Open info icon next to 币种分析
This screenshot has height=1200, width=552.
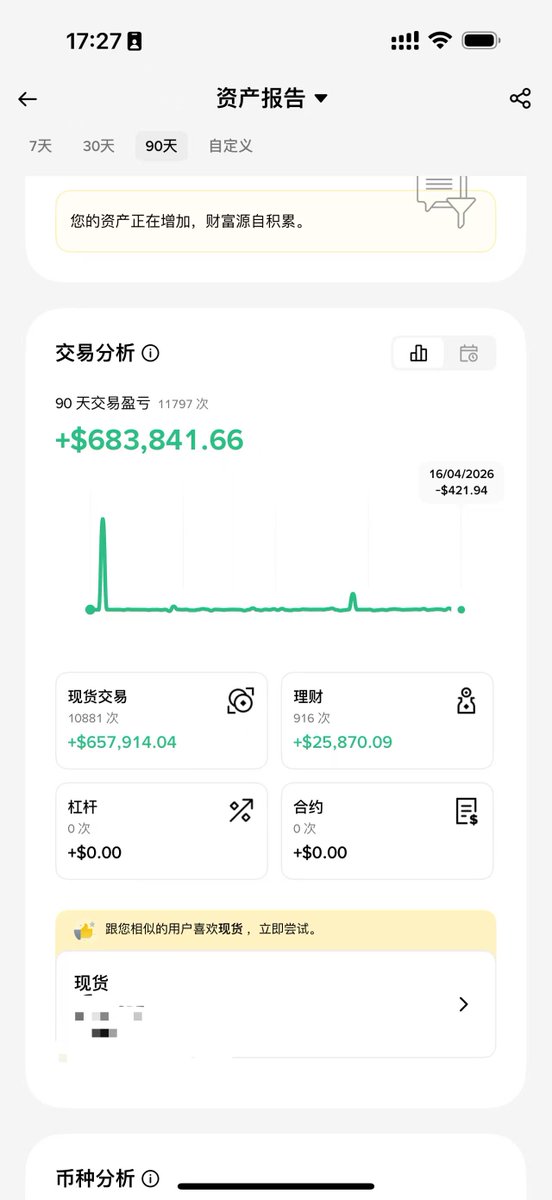tap(151, 1178)
